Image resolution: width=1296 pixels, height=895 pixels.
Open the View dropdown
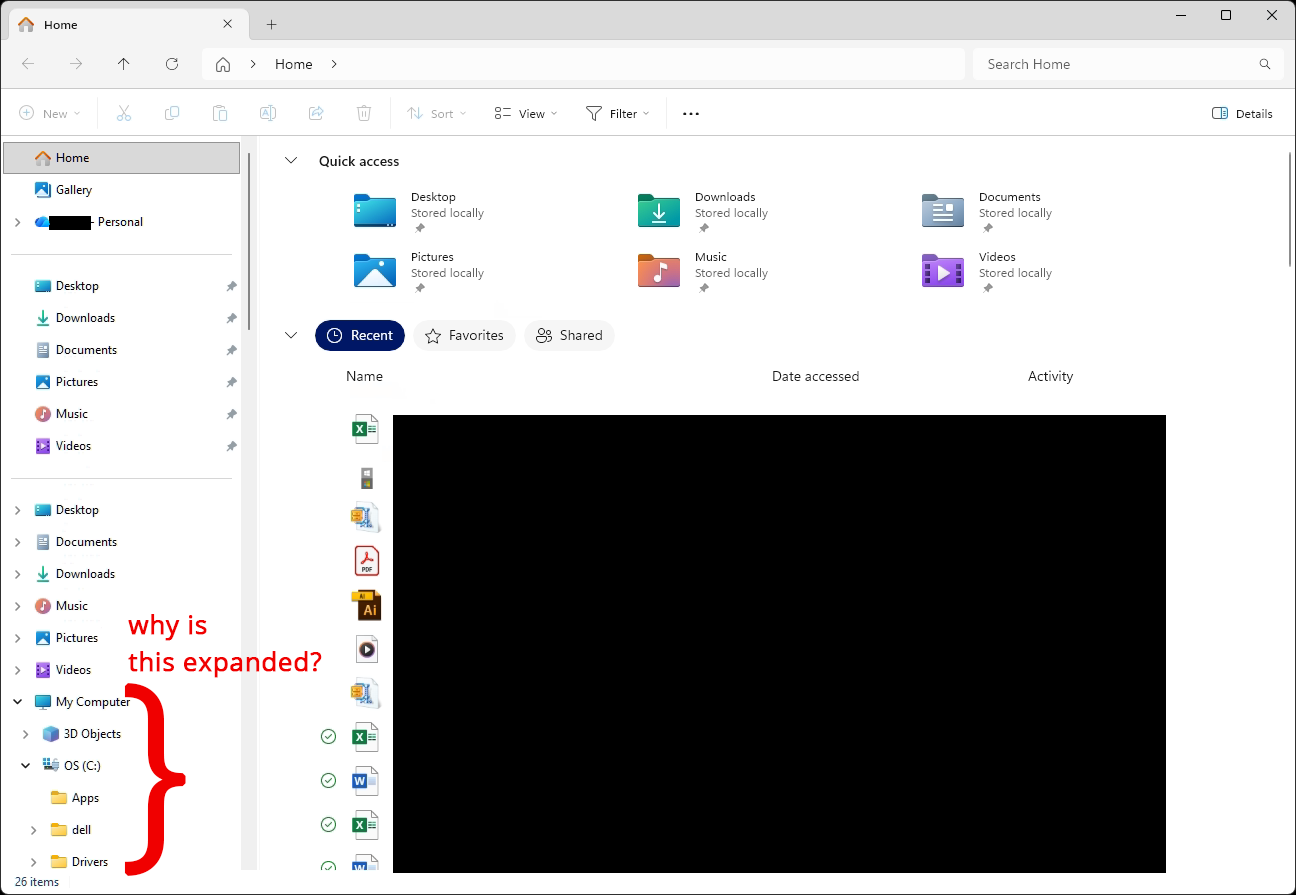524,113
